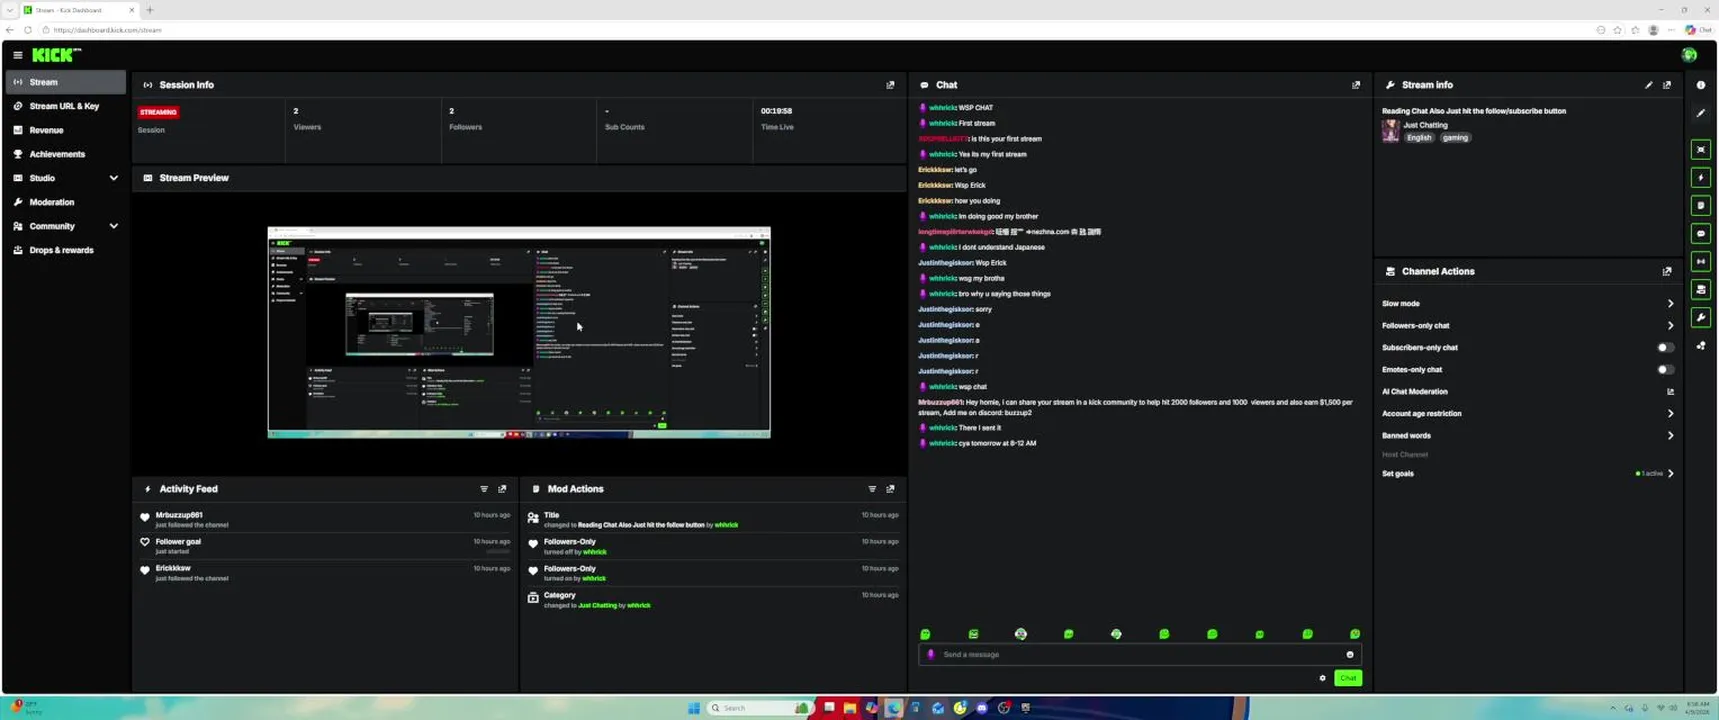Open the chat settings gear icon
This screenshot has height=720, width=1719.
tap(1322, 678)
